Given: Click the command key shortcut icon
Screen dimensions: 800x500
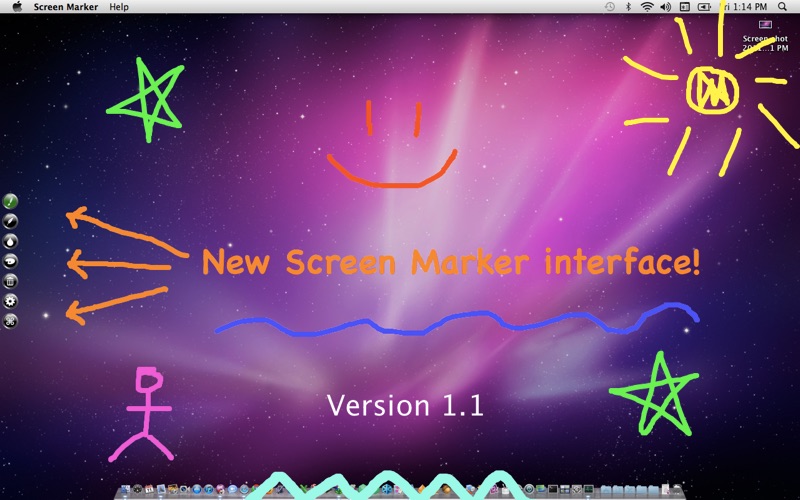Looking at the screenshot, I should (11, 321).
